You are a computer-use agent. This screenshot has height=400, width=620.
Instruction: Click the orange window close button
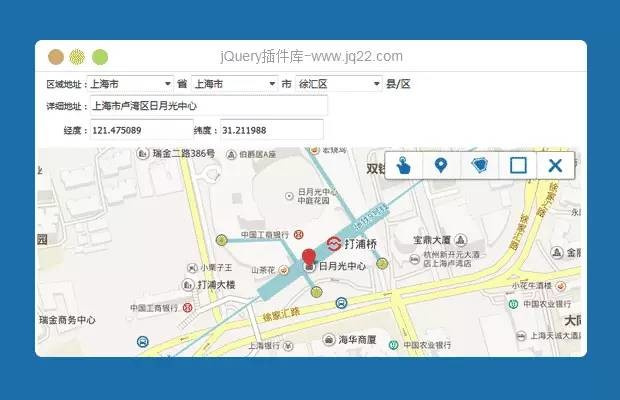pyautogui.click(x=56, y=57)
